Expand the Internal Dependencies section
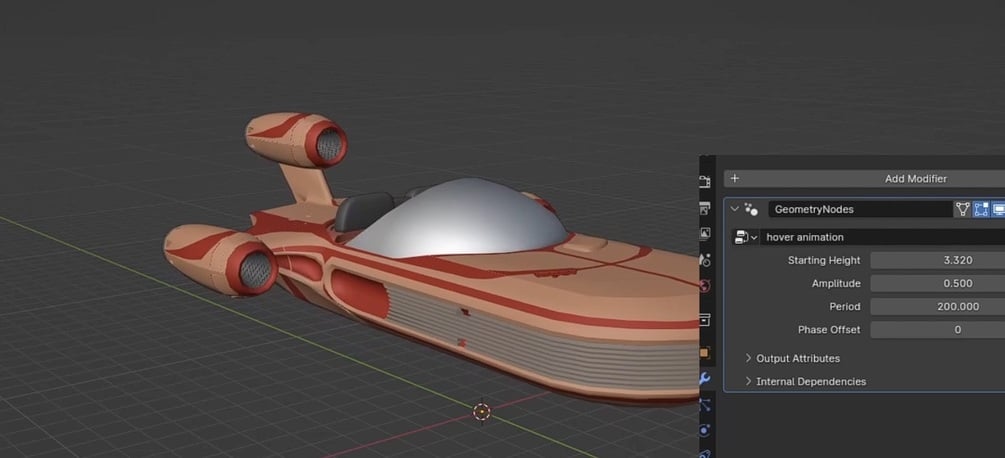Image resolution: width=1005 pixels, height=458 pixels. point(805,381)
